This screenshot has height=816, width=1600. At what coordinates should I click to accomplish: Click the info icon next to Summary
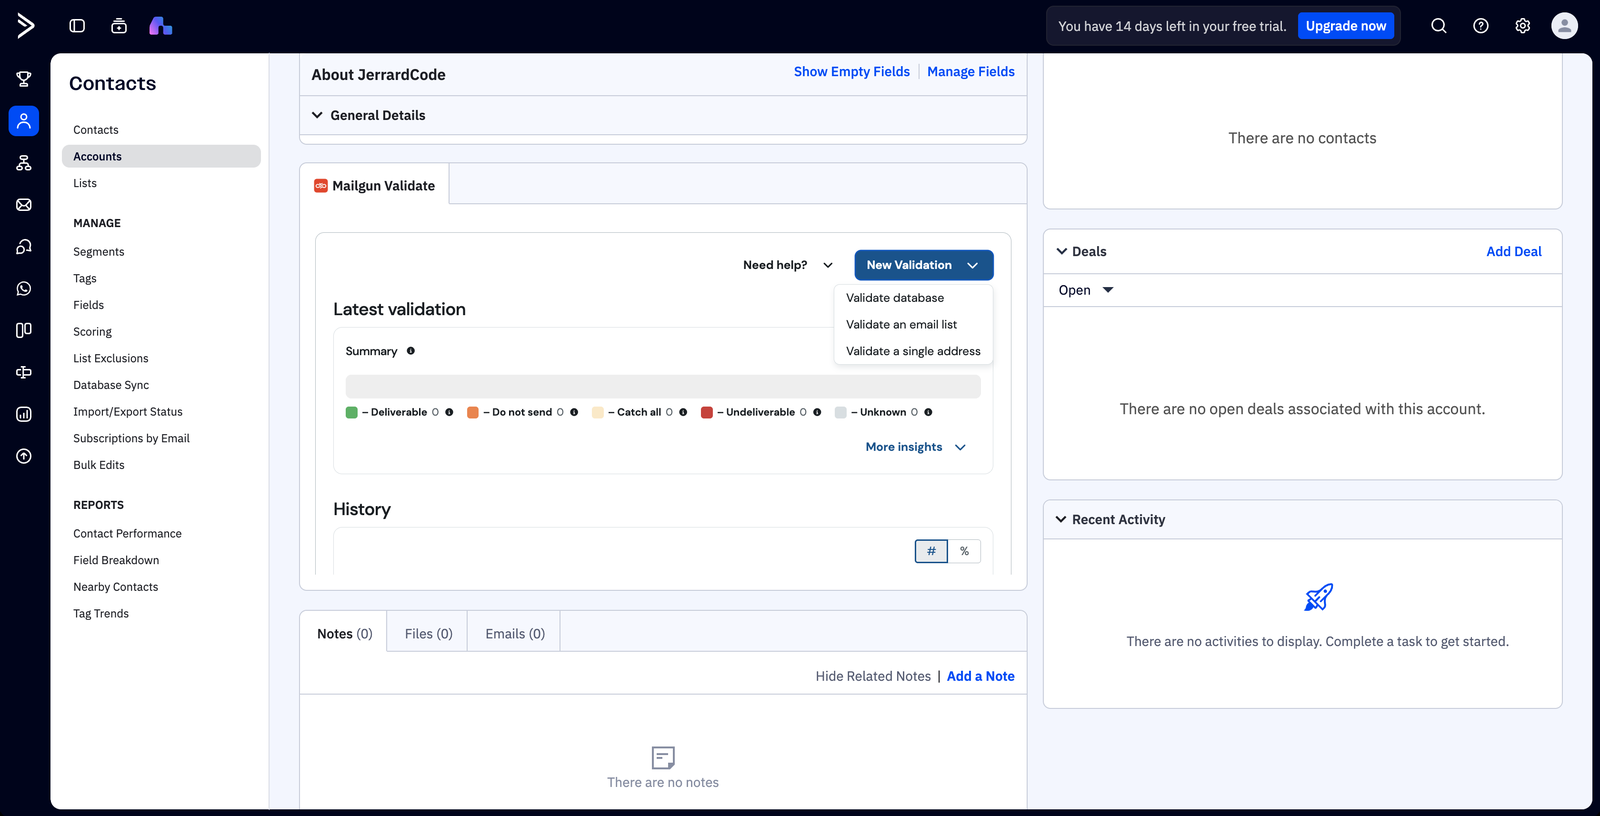pos(411,351)
